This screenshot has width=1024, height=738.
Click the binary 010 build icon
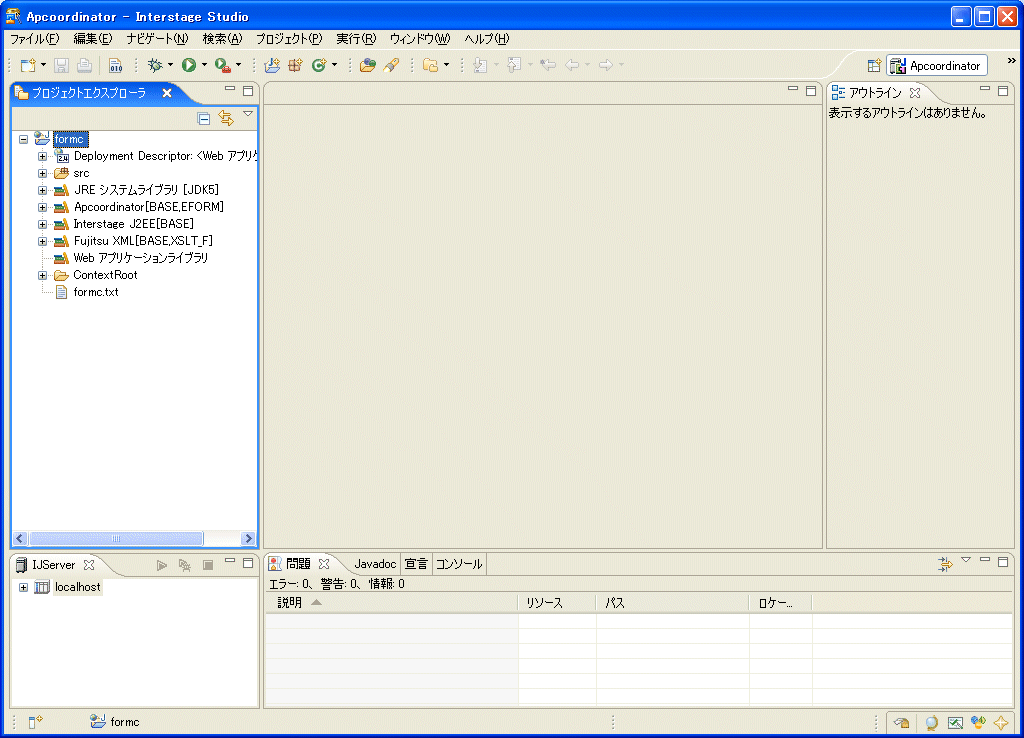[116, 65]
